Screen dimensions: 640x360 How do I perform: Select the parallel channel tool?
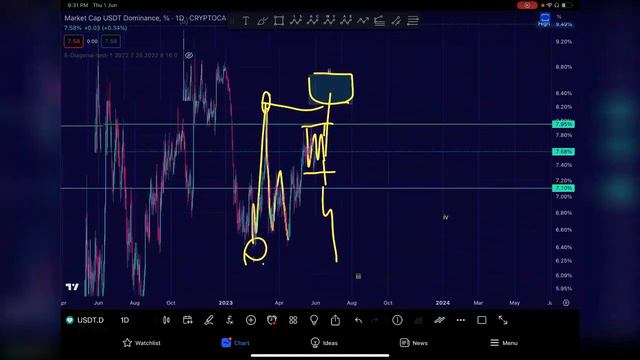point(396,21)
